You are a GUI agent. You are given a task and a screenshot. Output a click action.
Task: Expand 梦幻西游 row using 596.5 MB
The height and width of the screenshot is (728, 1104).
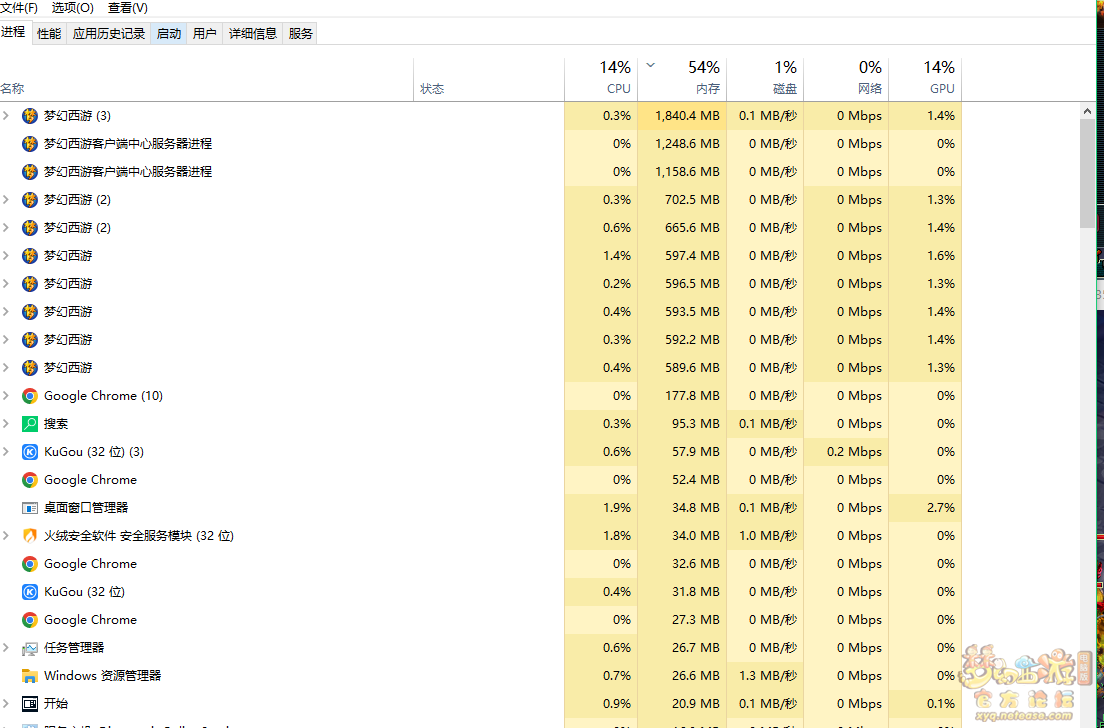click(6, 284)
